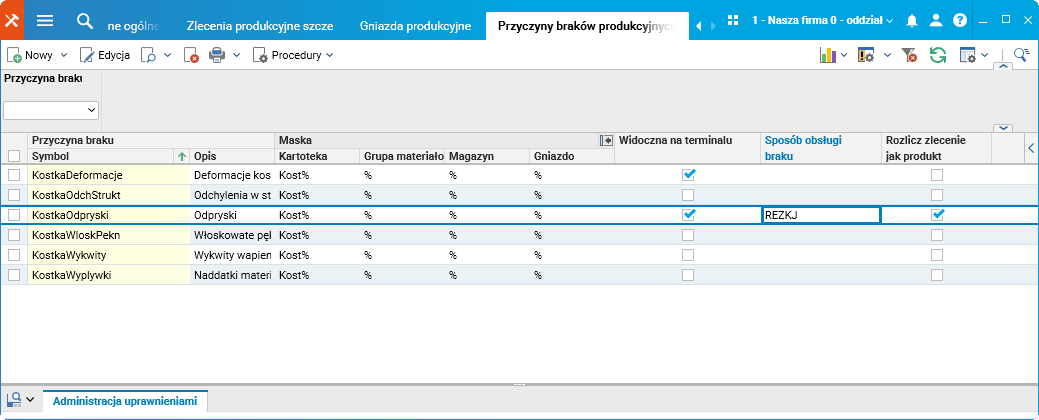Select the KostkaWloskPekn symbol cell
Viewport: 1039px width, 420px height.
click(109, 235)
